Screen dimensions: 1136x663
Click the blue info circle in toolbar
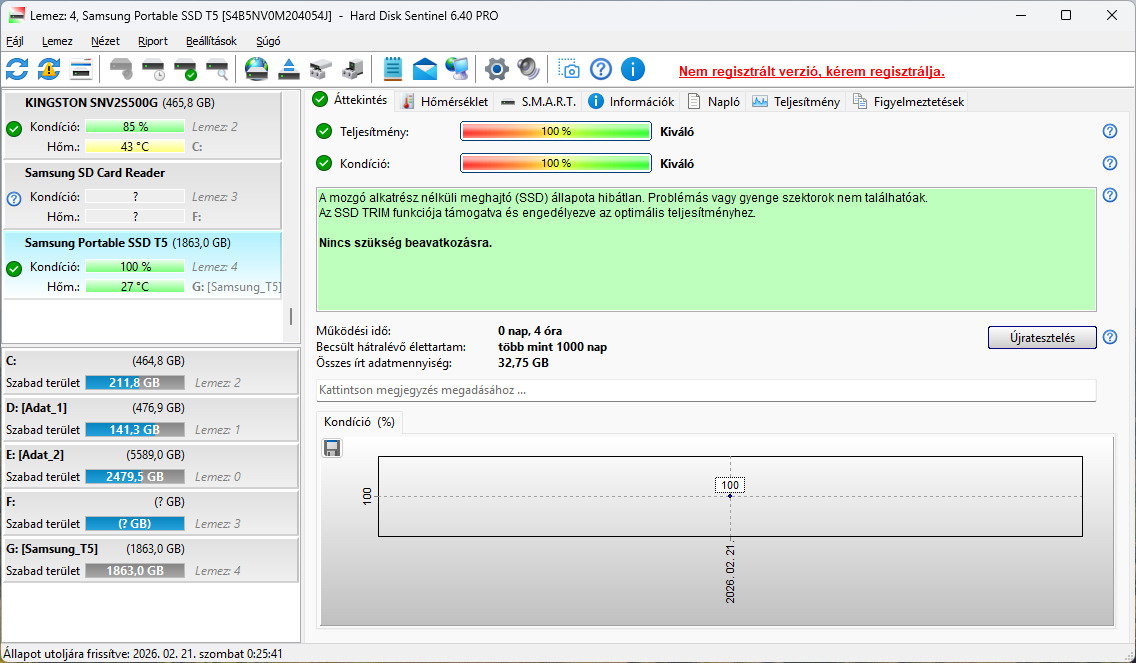(632, 70)
